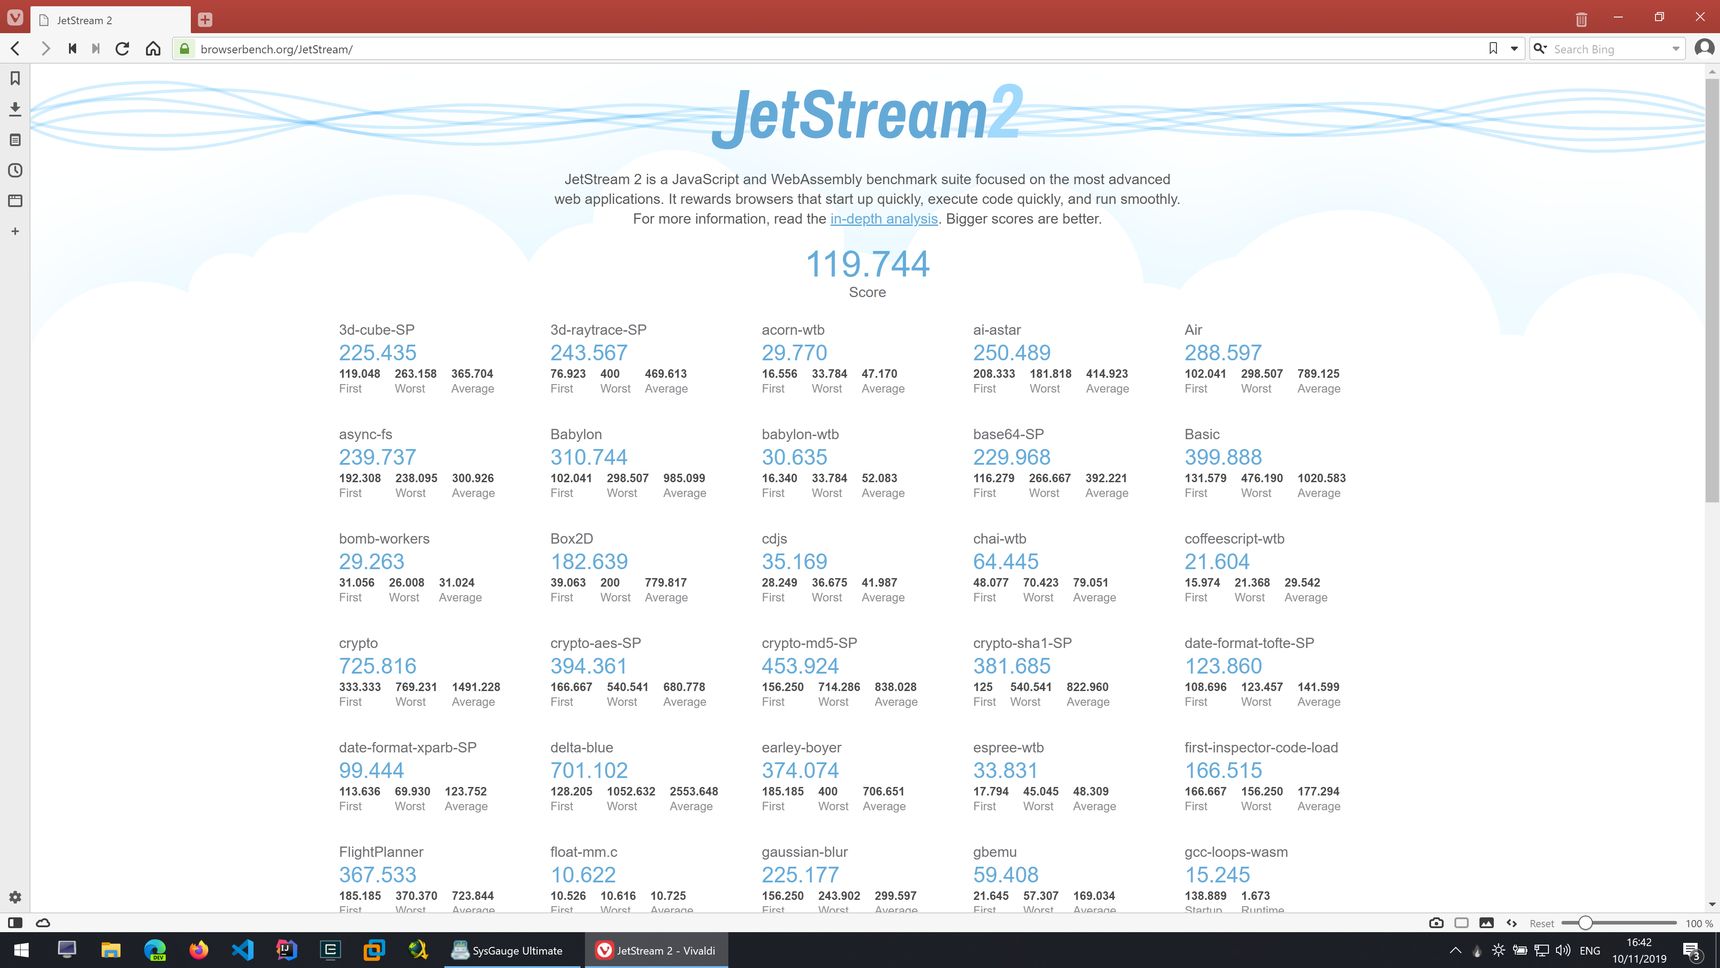Open the in-depth analysis link

(884, 219)
